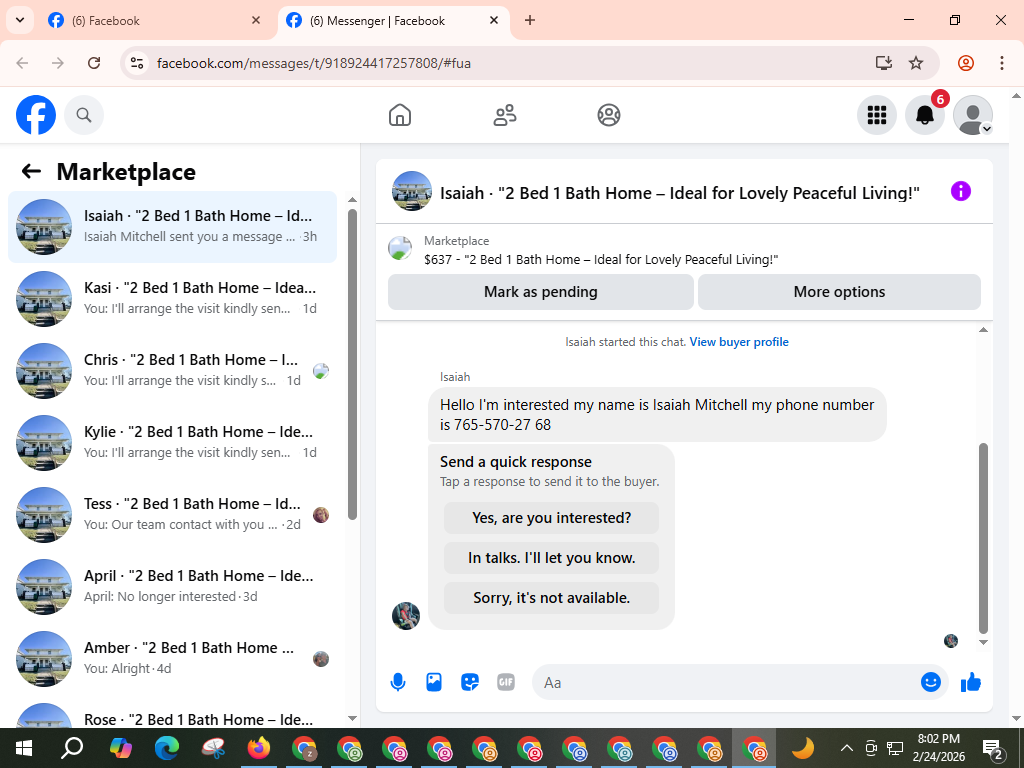Screen dimensions: 1024x768
Task: Attach a file with the photo icon
Action: pos(434,682)
